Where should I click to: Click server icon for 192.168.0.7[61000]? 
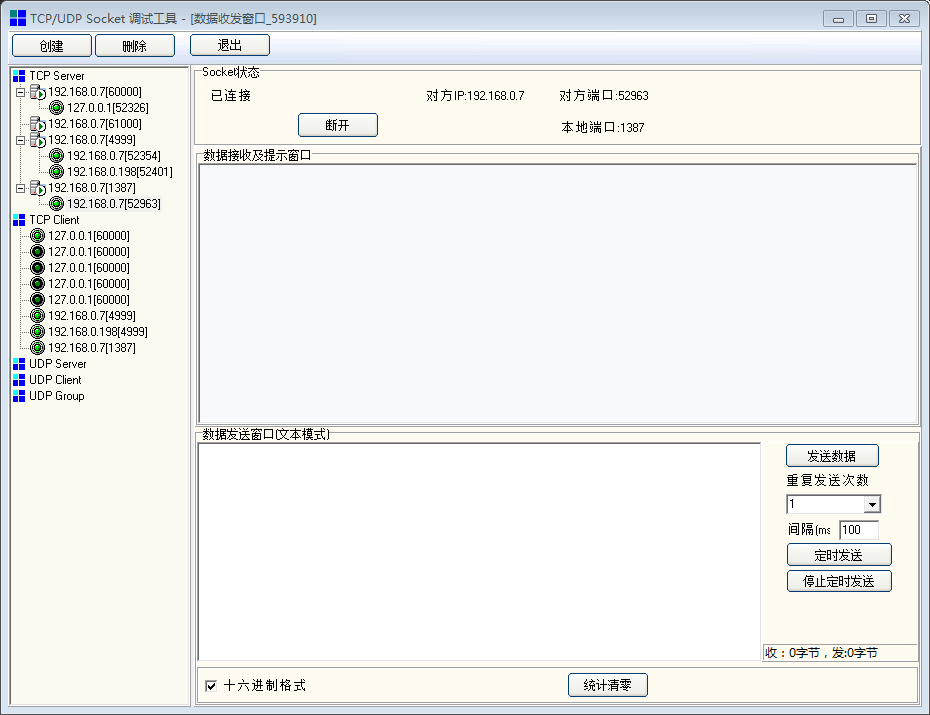[x=38, y=124]
